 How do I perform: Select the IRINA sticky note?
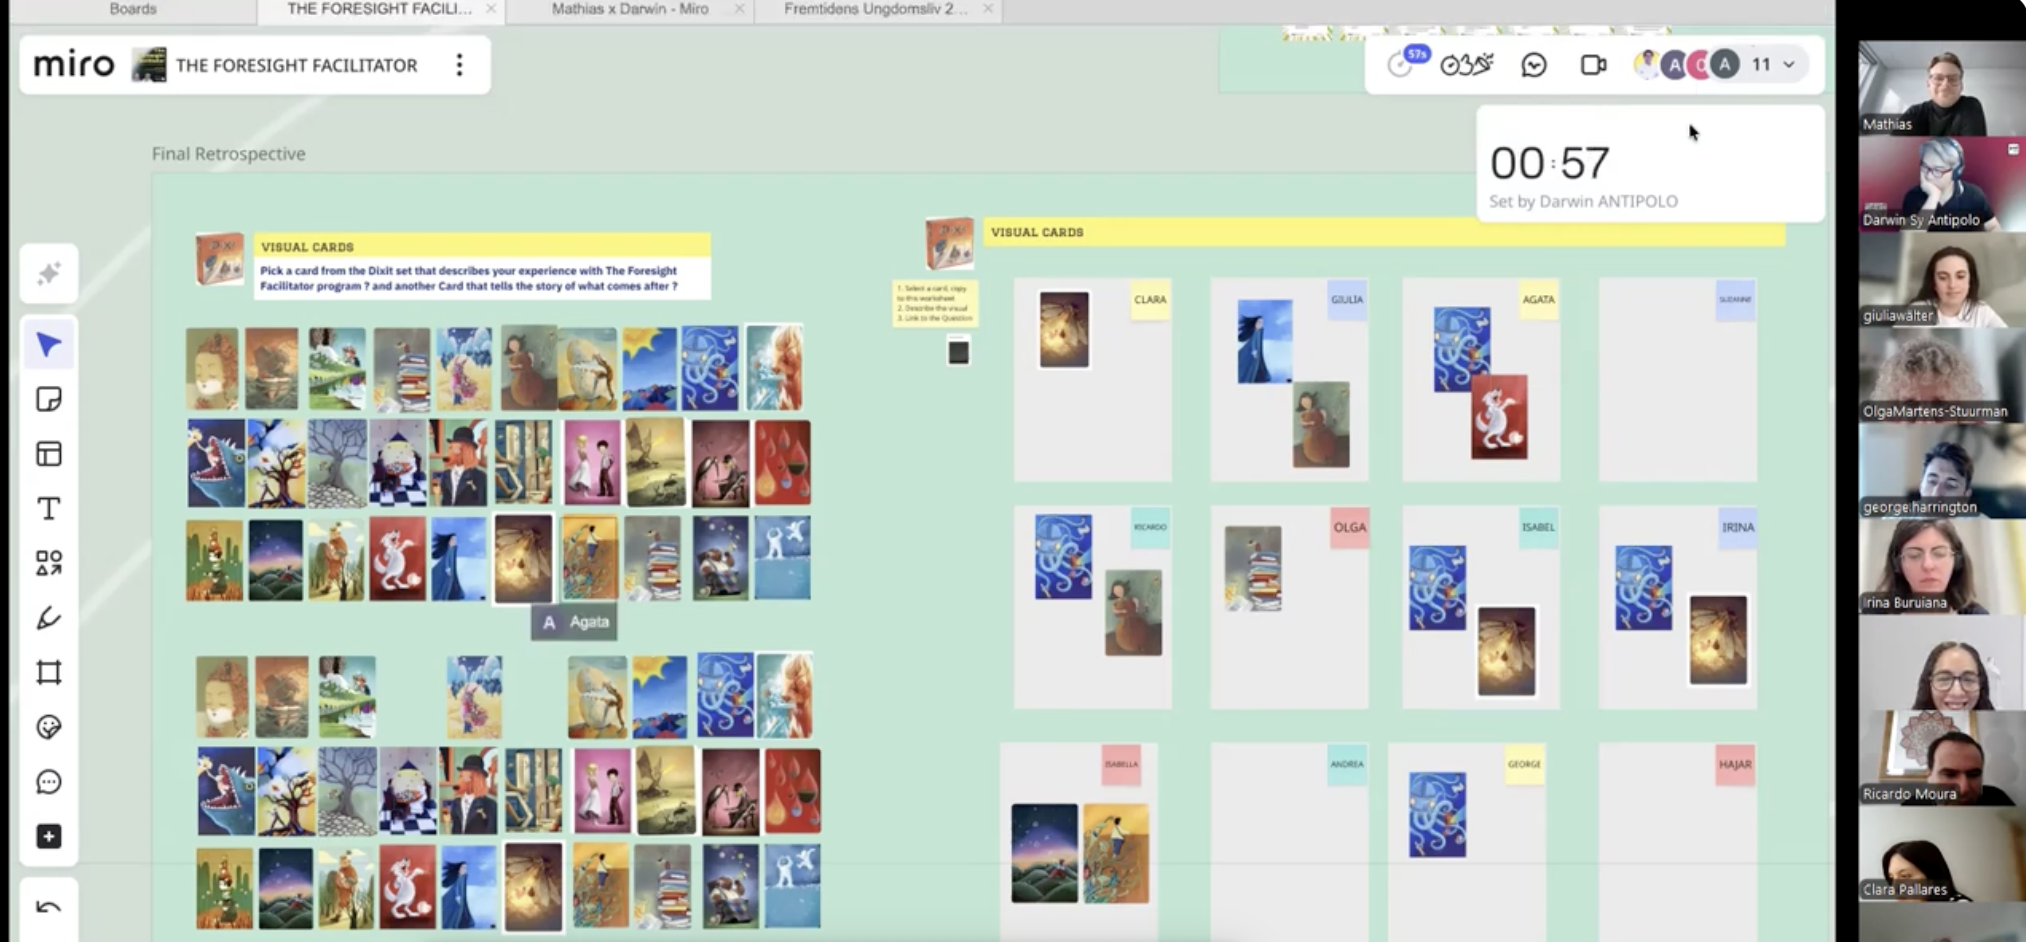coord(1737,528)
